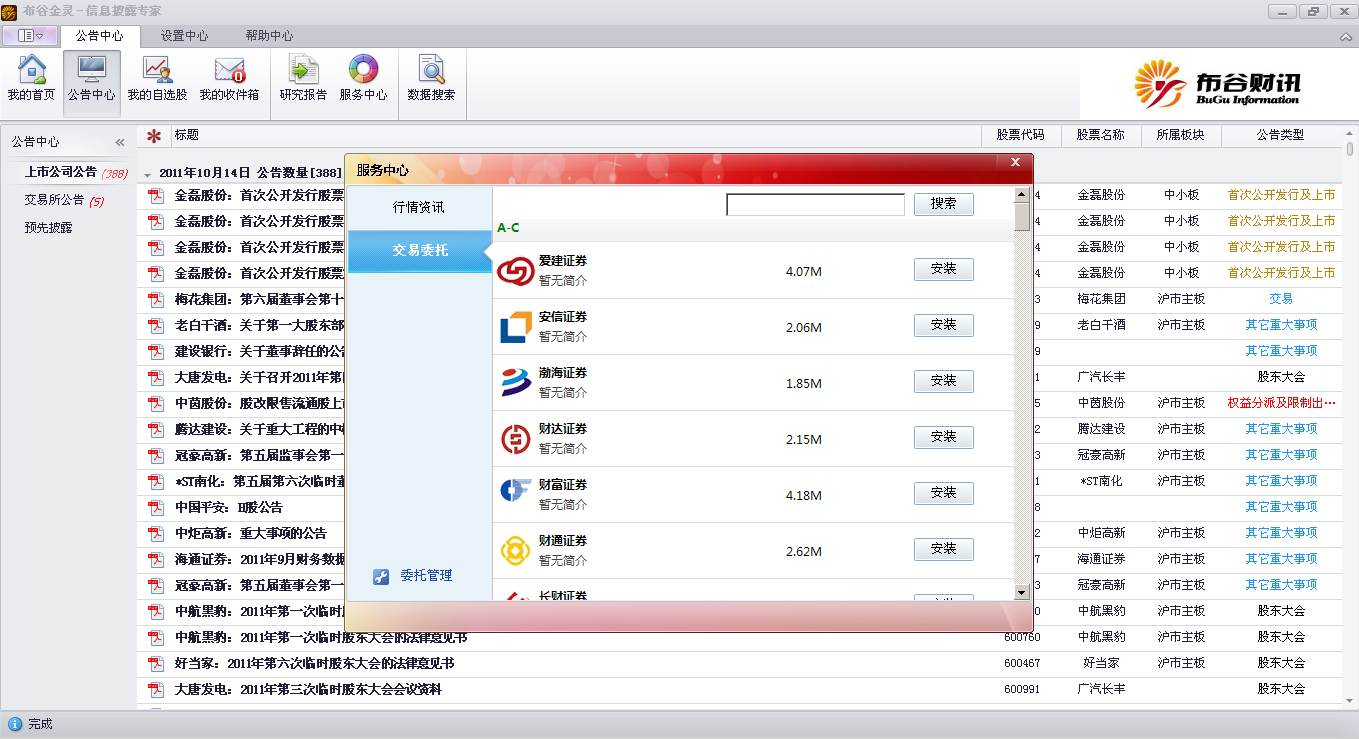Image resolution: width=1359 pixels, height=739 pixels.
Task: Open 中航黑豹 股东大会的法律意见书 row
Action: pos(740,637)
